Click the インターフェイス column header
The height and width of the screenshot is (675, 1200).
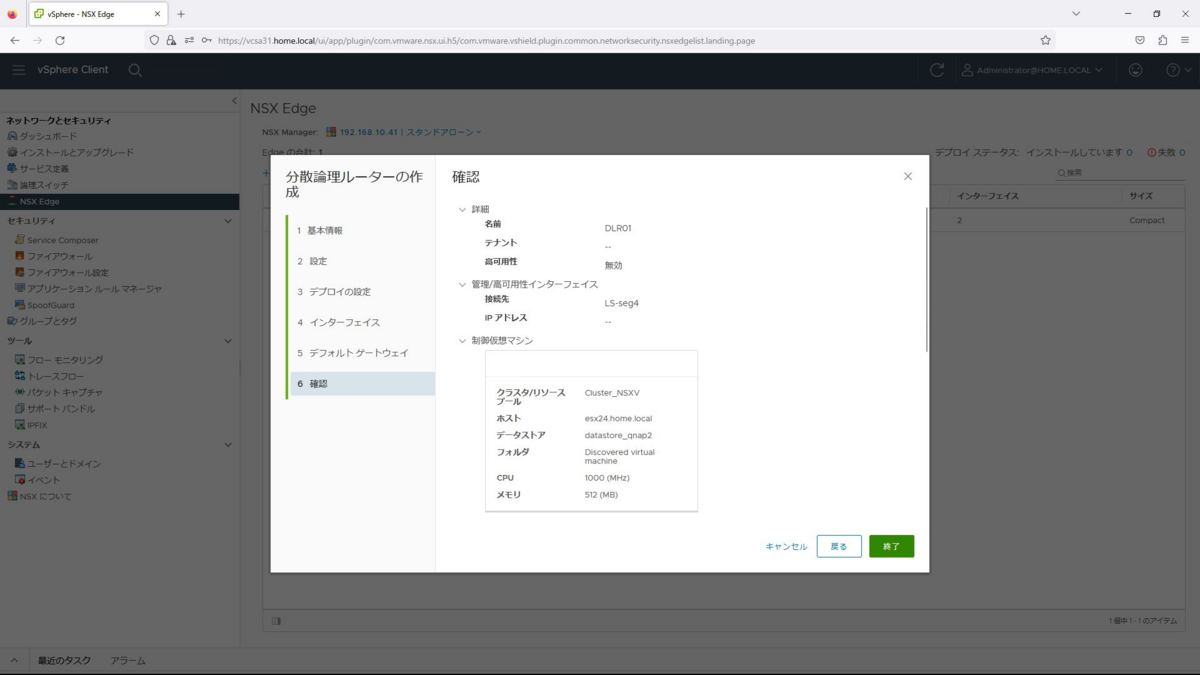point(988,196)
